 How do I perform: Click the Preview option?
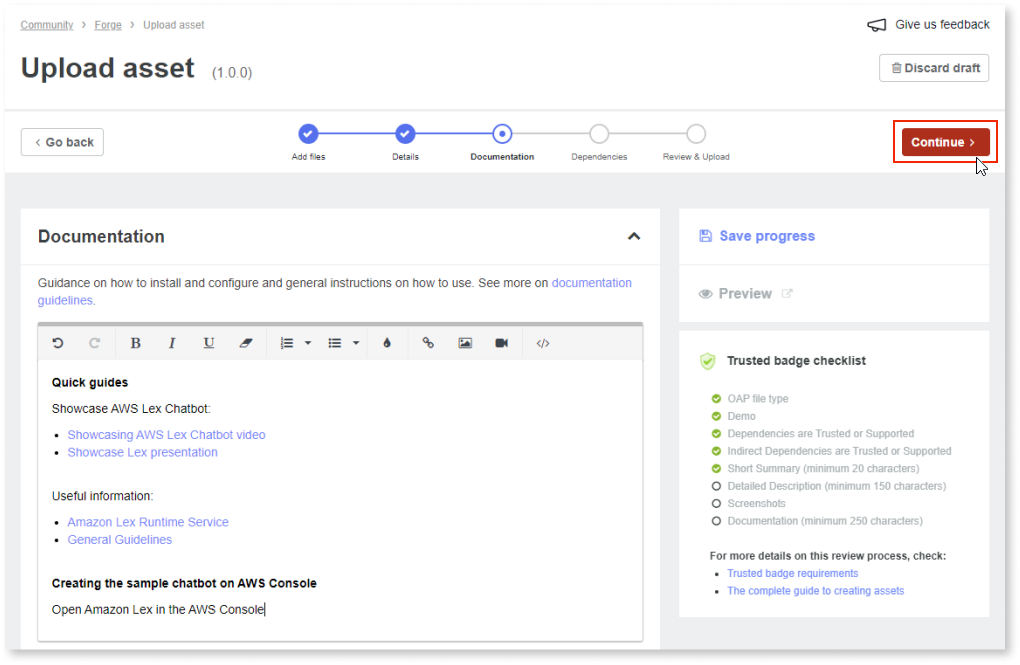pos(745,293)
